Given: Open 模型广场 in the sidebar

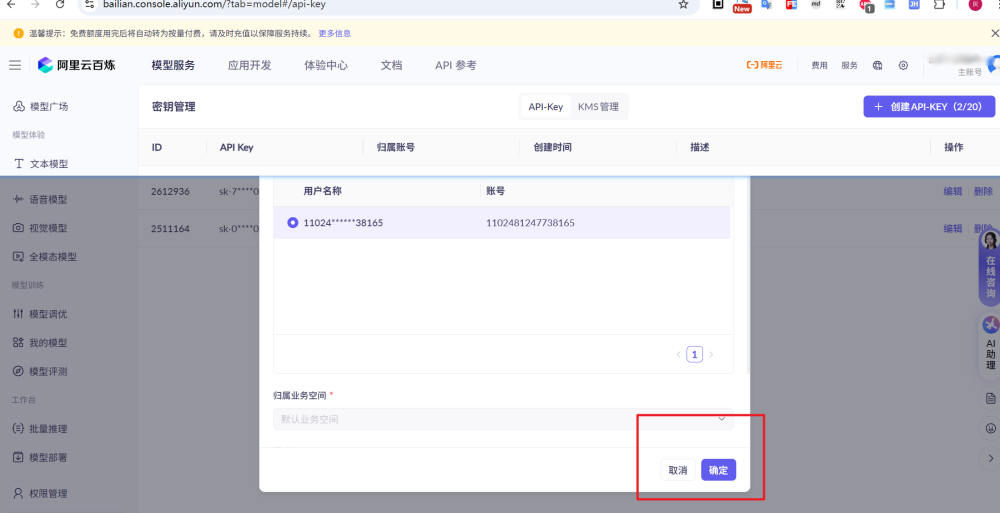Looking at the screenshot, I should click(48, 106).
